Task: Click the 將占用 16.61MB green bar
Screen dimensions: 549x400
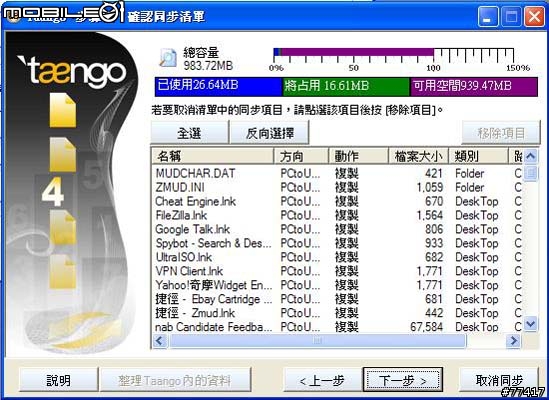Action: pyautogui.click(x=346, y=87)
